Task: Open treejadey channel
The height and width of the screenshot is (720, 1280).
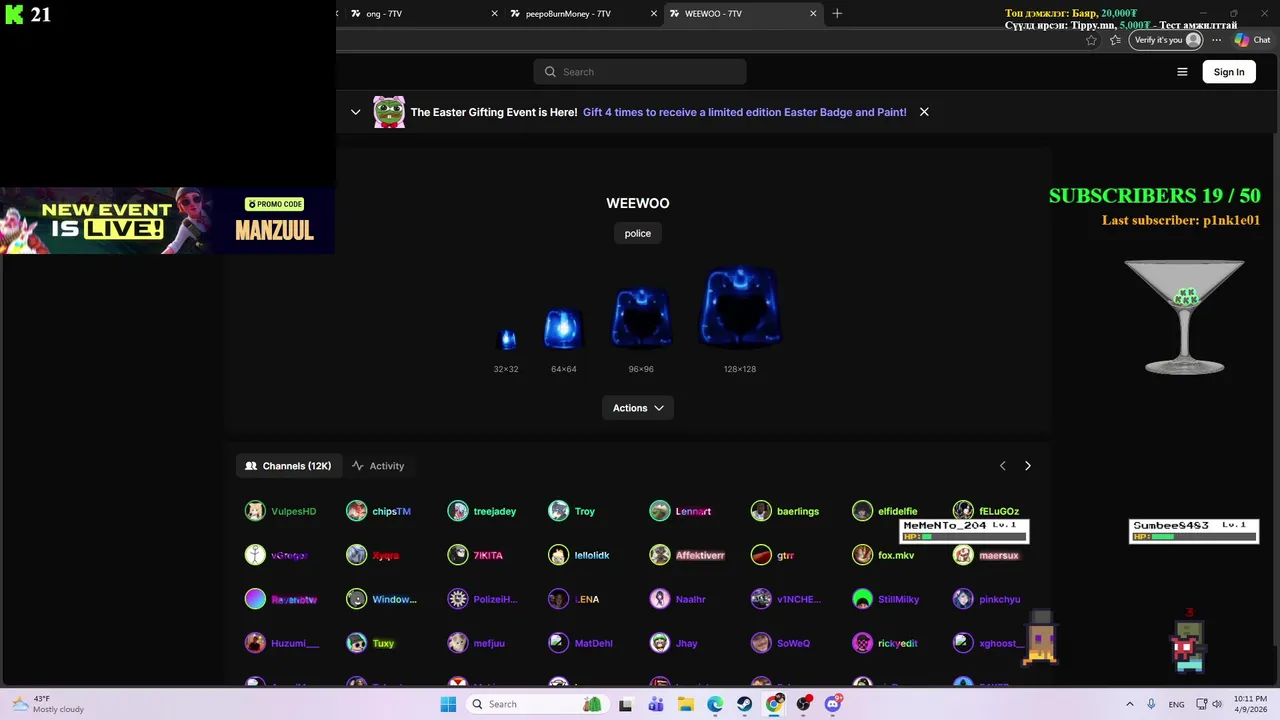Action: 482,511
